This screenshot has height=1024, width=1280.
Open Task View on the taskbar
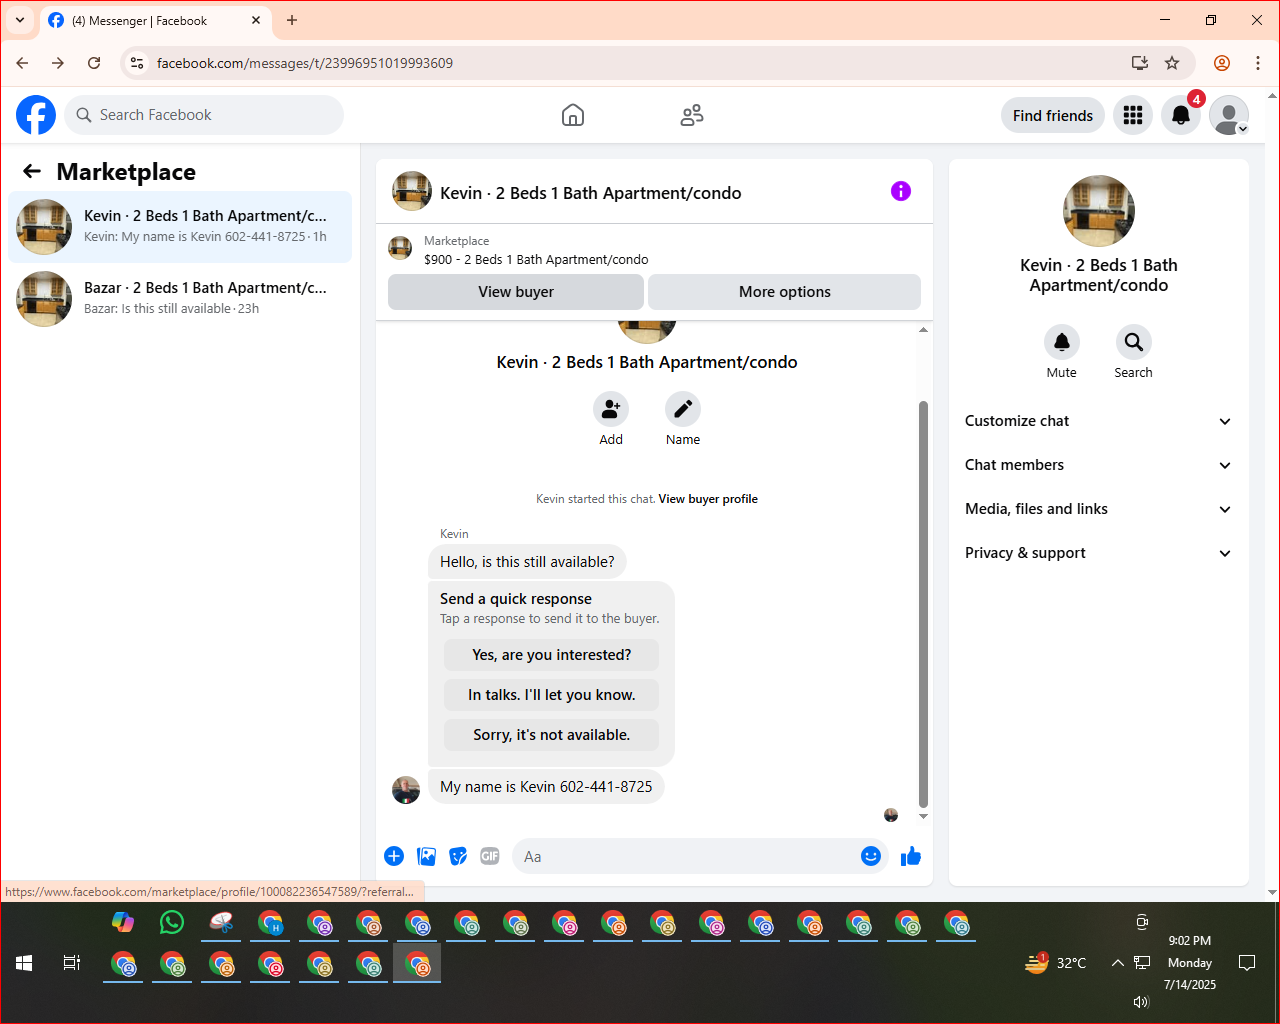tap(72, 963)
